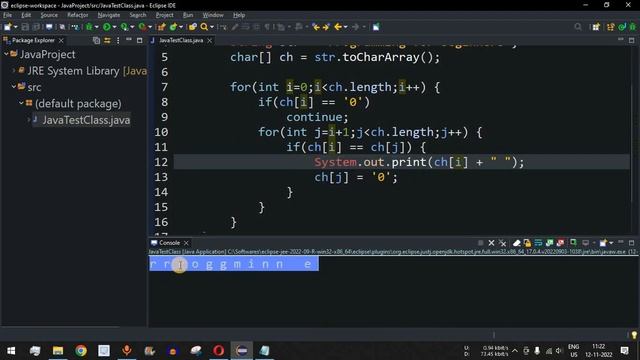The image size is (640, 360).
Task: Toggle Link with Editor in Package Explorer
Action: (x=107, y=40)
